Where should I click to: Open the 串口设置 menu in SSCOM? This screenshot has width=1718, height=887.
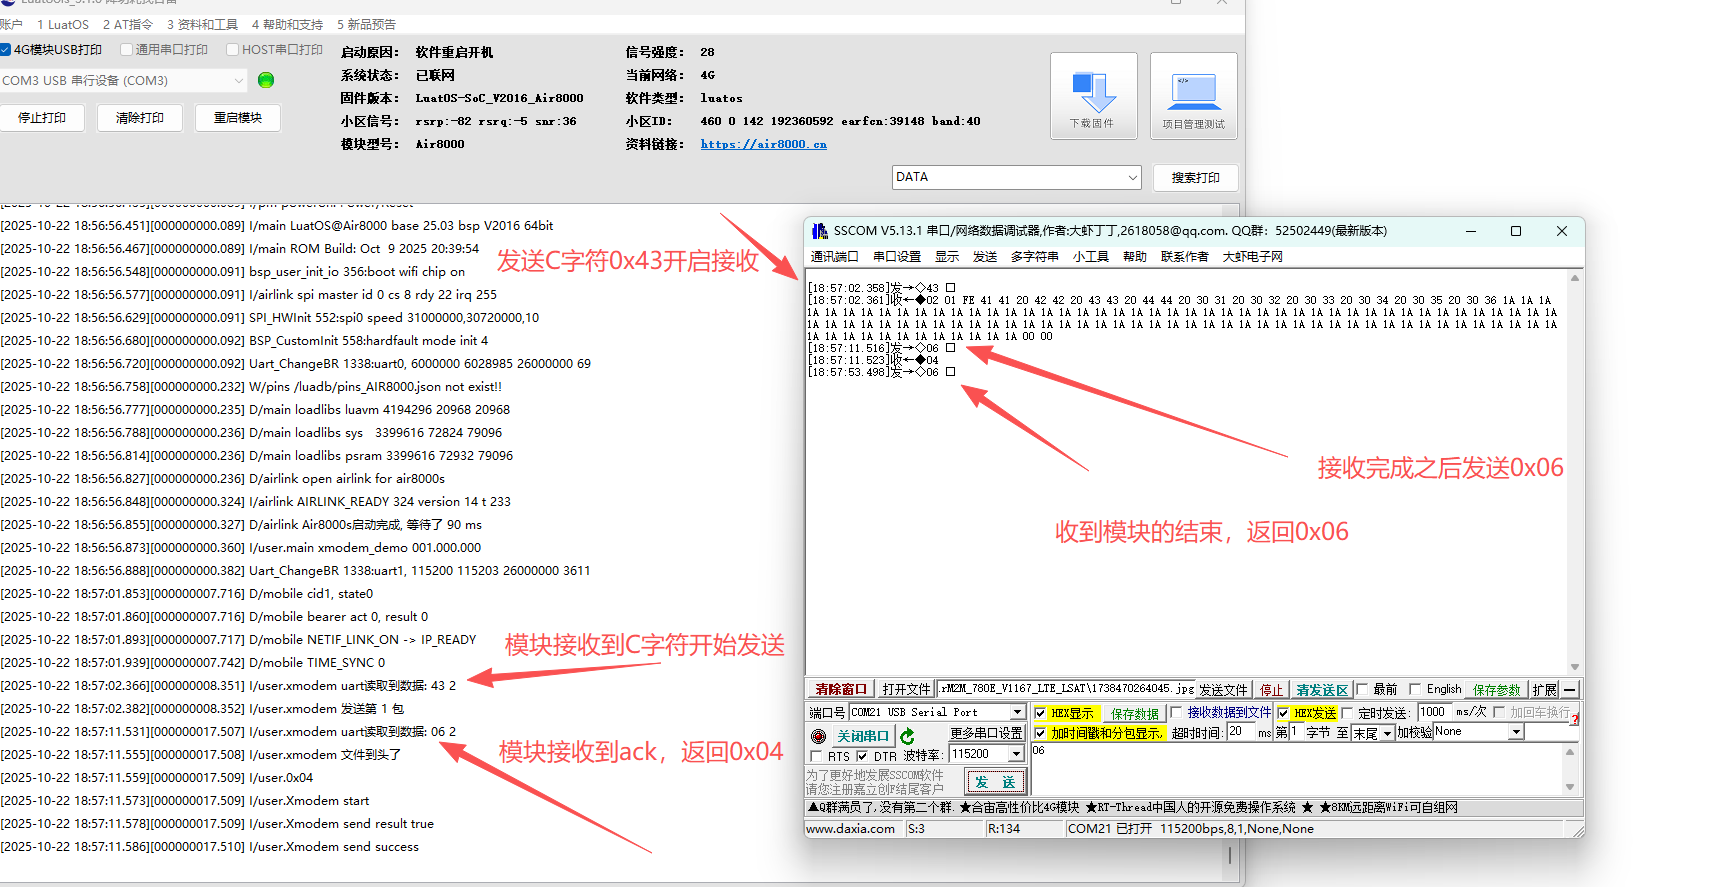[896, 257]
